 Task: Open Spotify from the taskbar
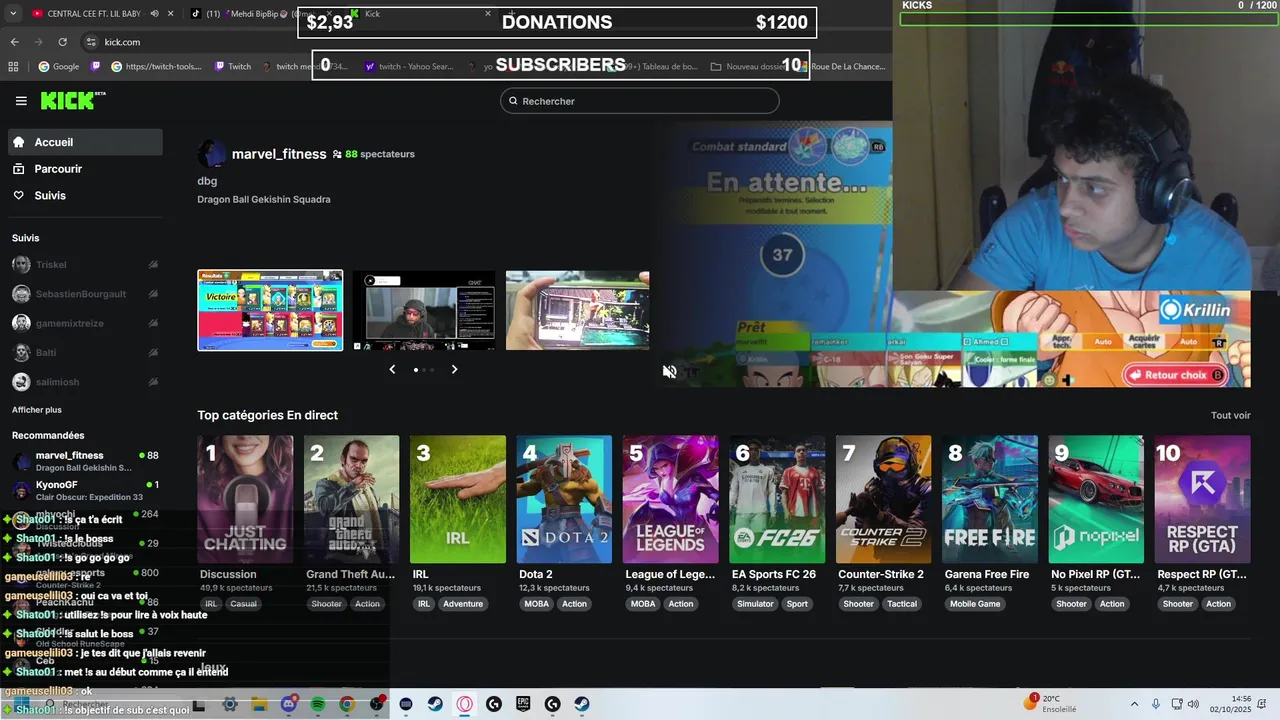[x=318, y=704]
